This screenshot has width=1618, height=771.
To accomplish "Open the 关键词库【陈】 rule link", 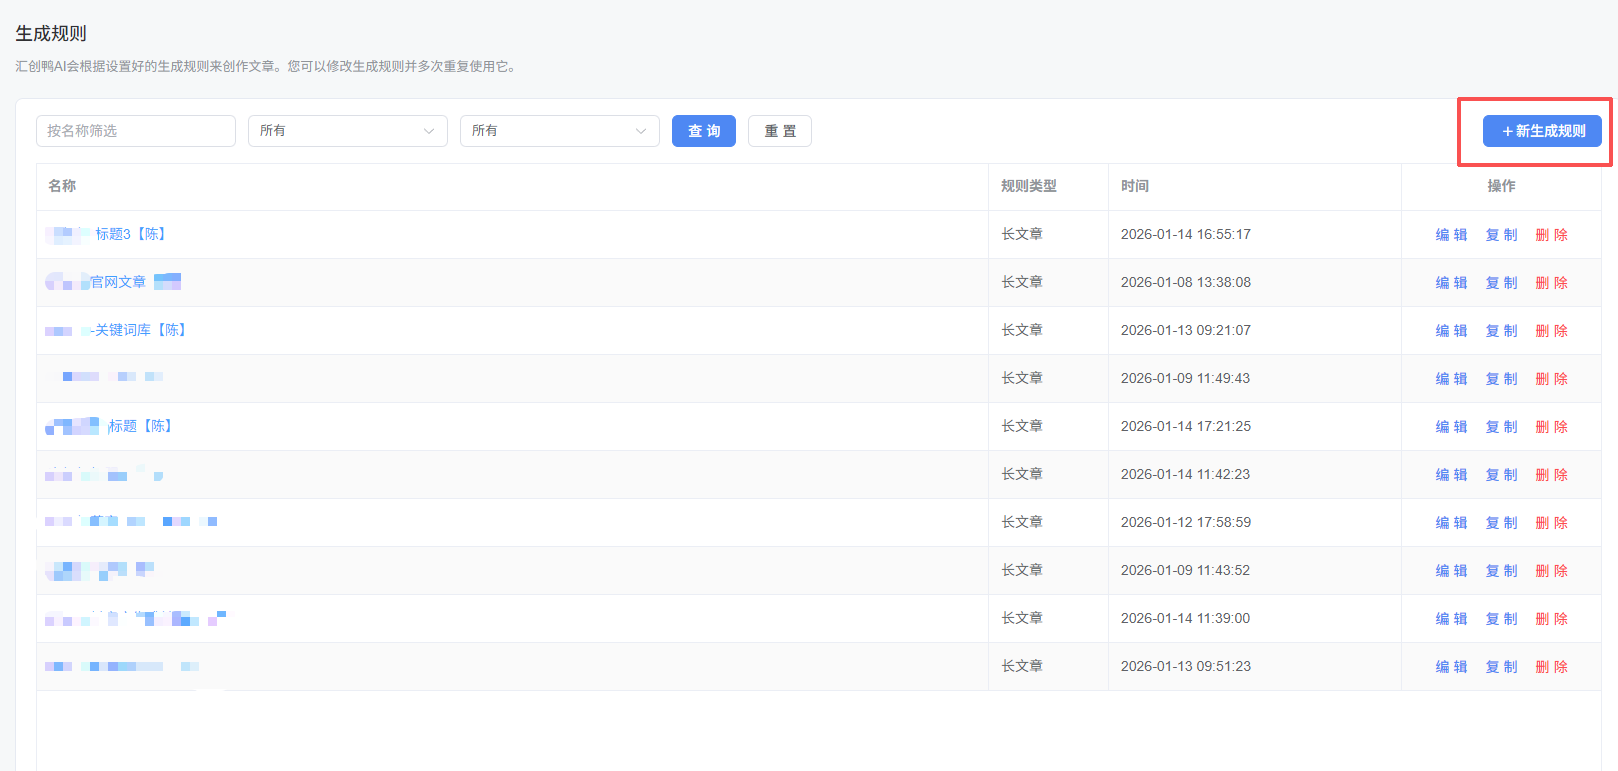I will point(140,330).
